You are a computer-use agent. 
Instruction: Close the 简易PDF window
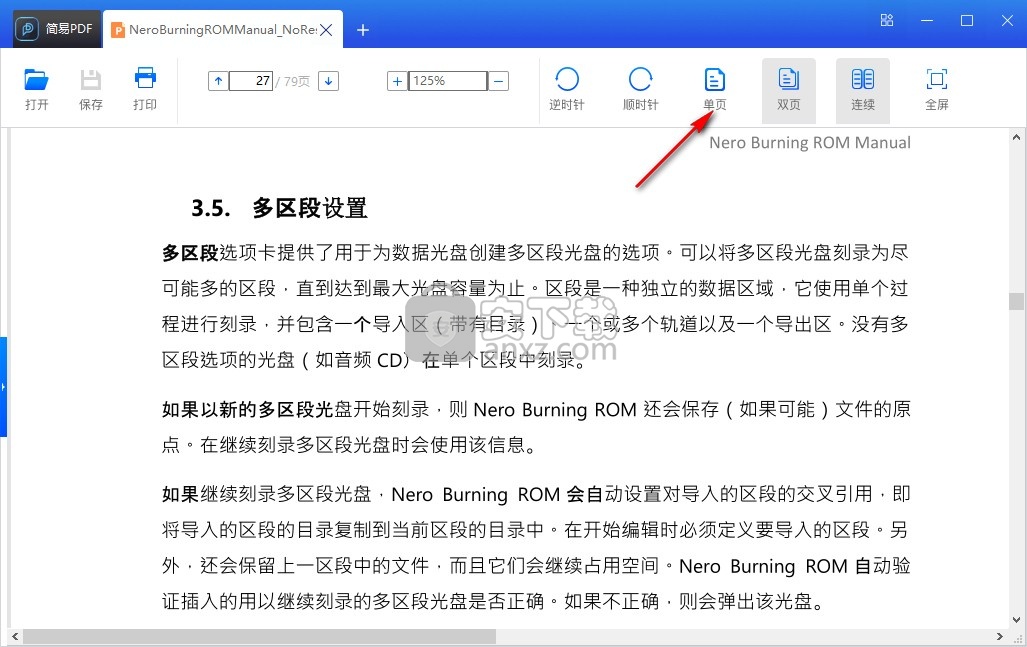point(1007,20)
